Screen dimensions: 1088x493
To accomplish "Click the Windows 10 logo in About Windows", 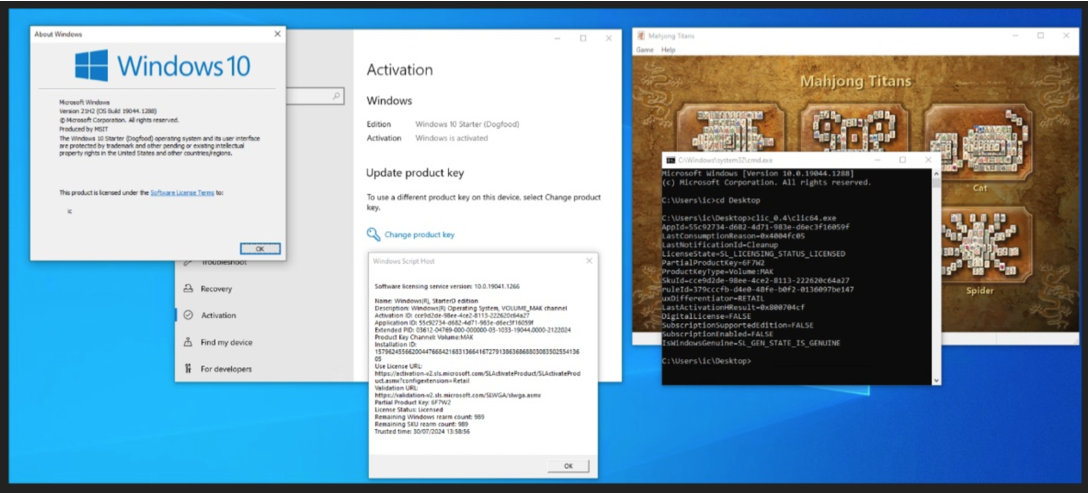I will tap(163, 66).
